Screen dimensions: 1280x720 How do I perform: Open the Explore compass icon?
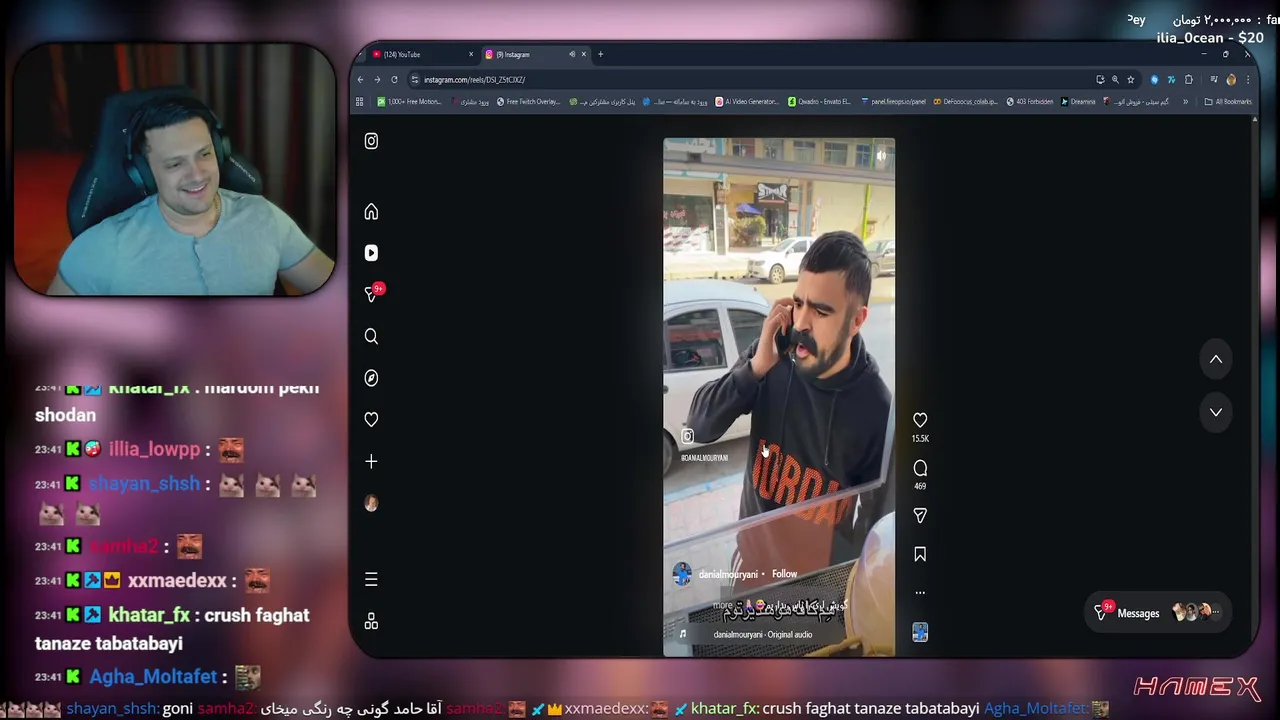coord(371,378)
